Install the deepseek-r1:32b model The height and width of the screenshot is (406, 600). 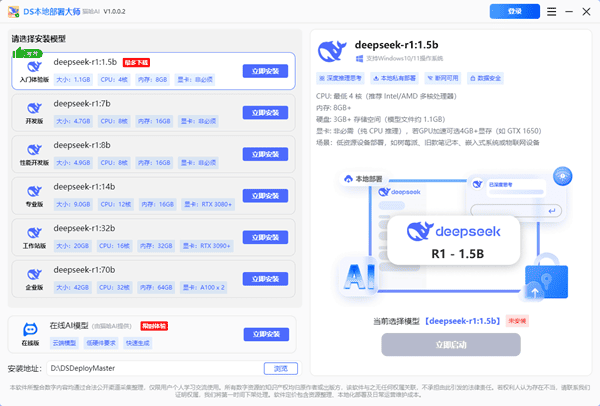[x=265, y=237]
